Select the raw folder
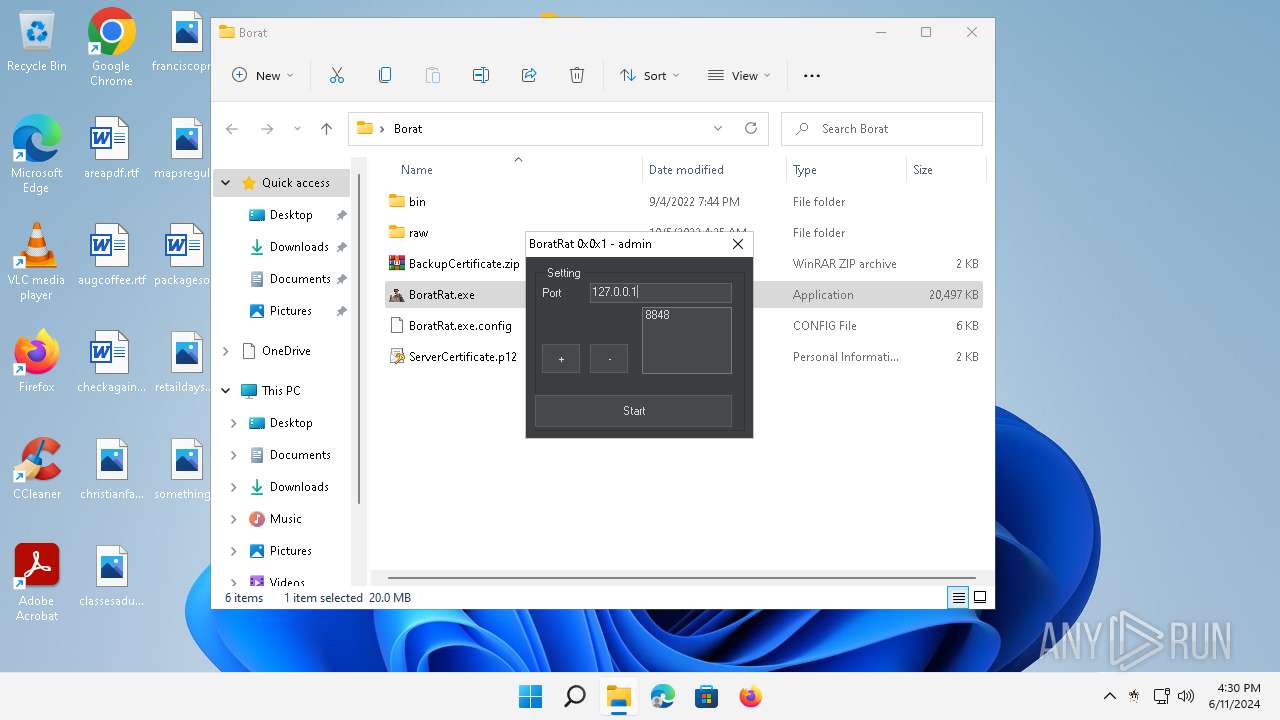This screenshot has height=720, width=1280. pyautogui.click(x=418, y=233)
